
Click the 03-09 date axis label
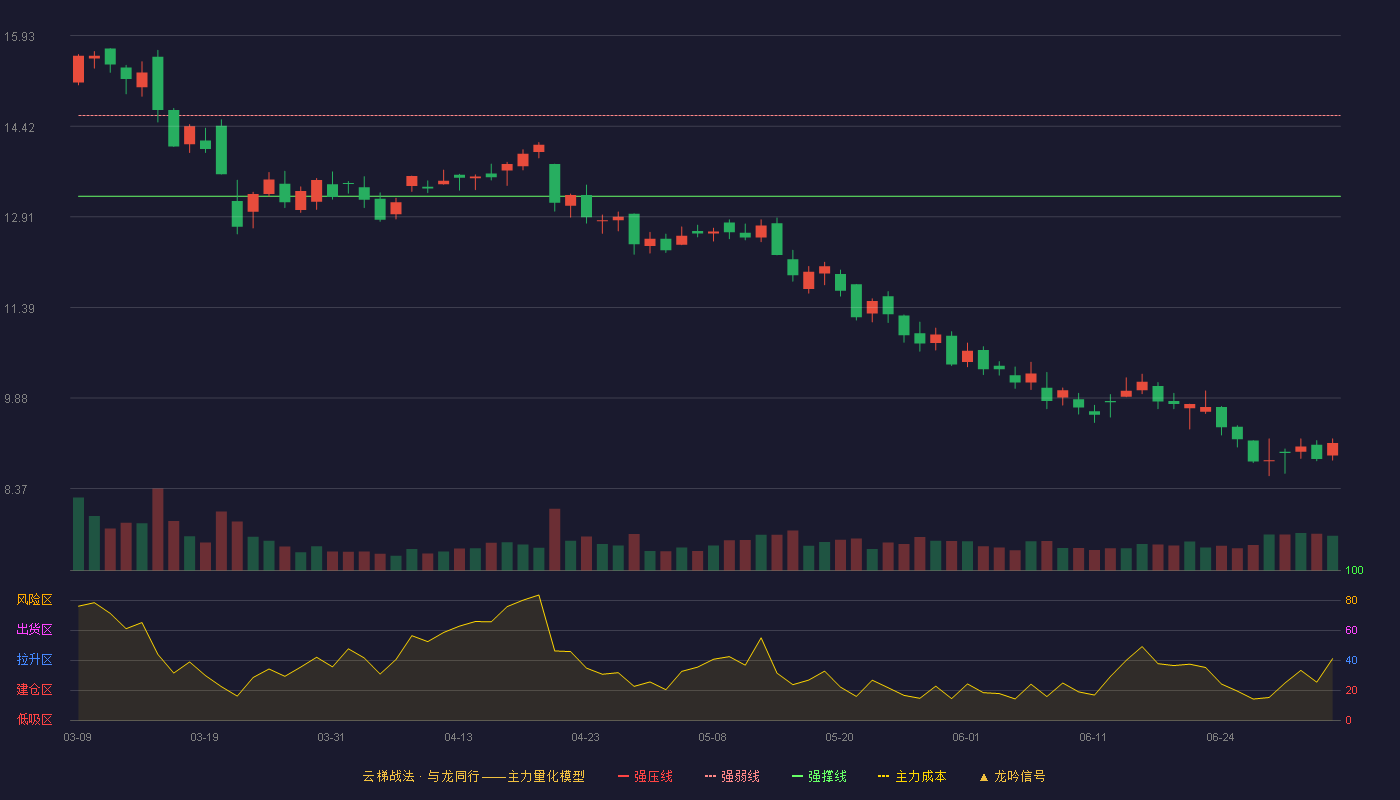pyautogui.click(x=77, y=737)
